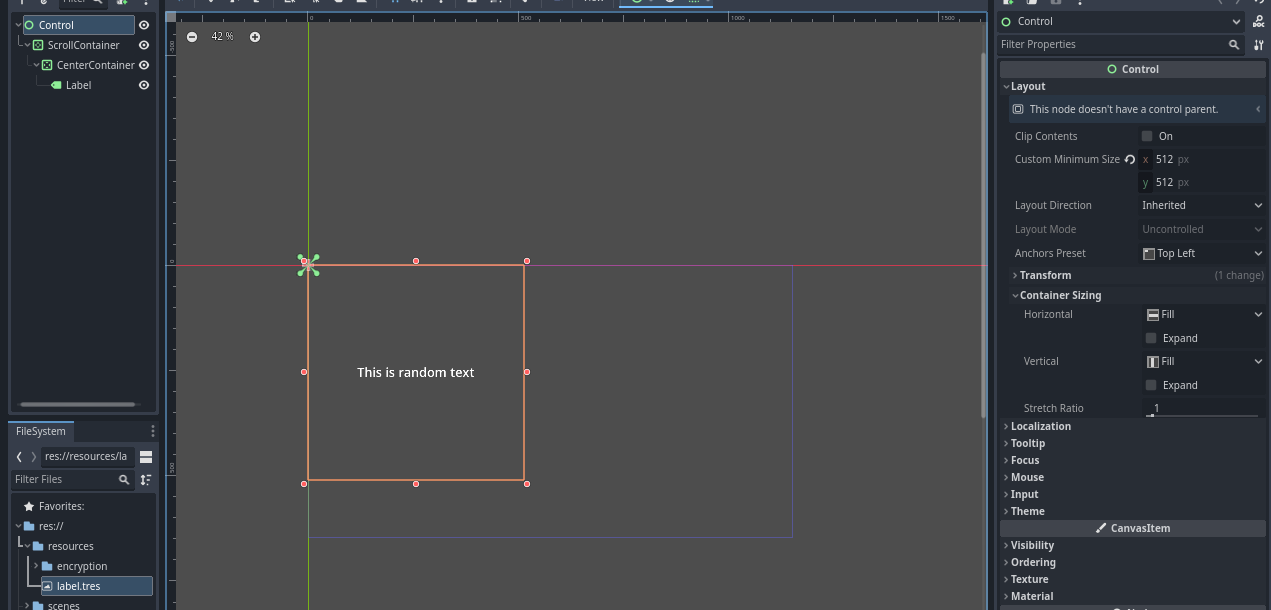The height and width of the screenshot is (610, 1271).
Task: Open the Inspector Control object dropdown
Action: point(1122,22)
